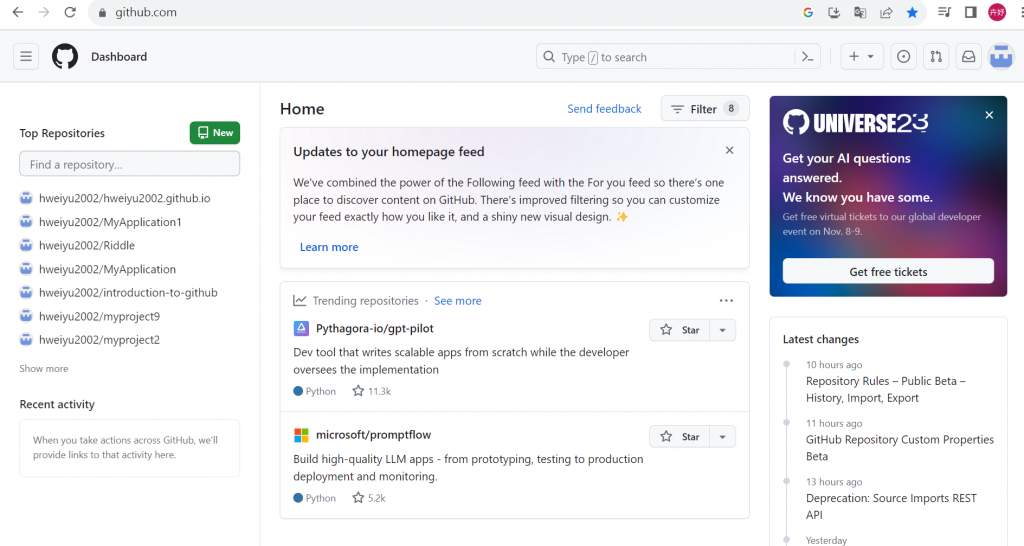Open the user profile avatar menu
1024x546 pixels.
pos(1000,57)
